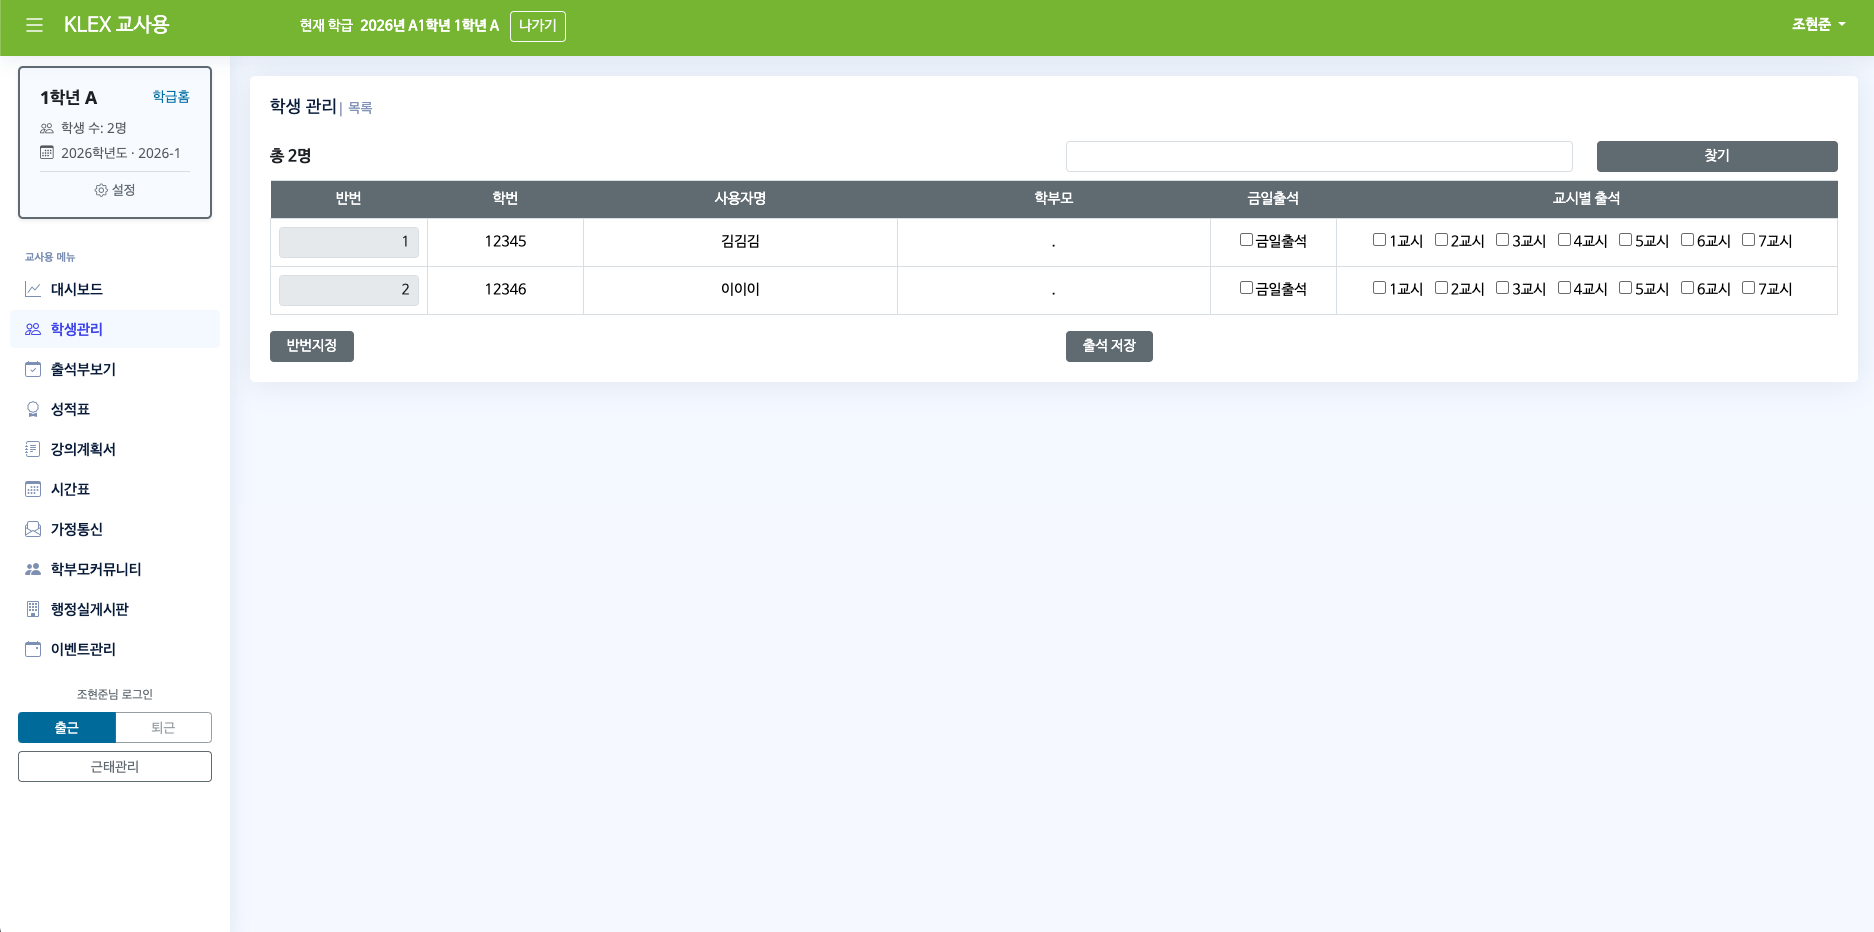Click the dashboard chart icon
Image resolution: width=1874 pixels, height=932 pixels.
[x=33, y=289]
